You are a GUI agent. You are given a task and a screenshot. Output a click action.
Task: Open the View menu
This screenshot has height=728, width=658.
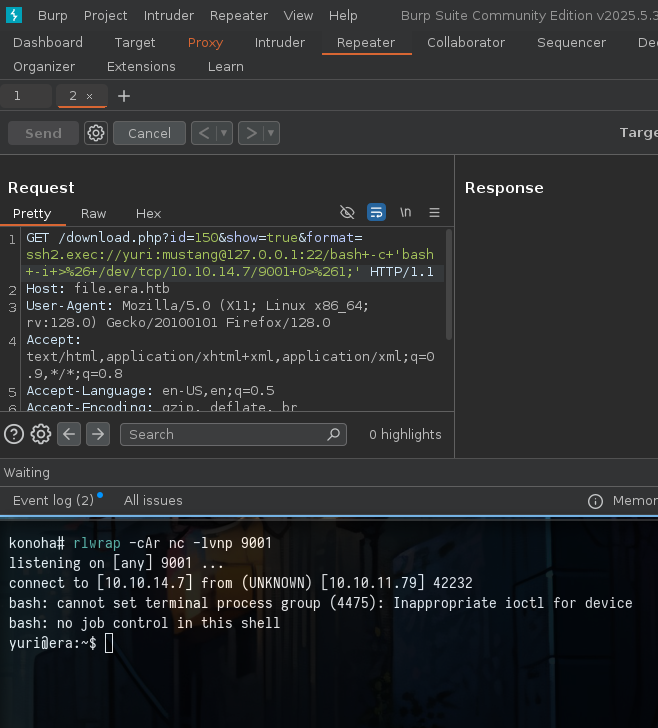click(298, 15)
